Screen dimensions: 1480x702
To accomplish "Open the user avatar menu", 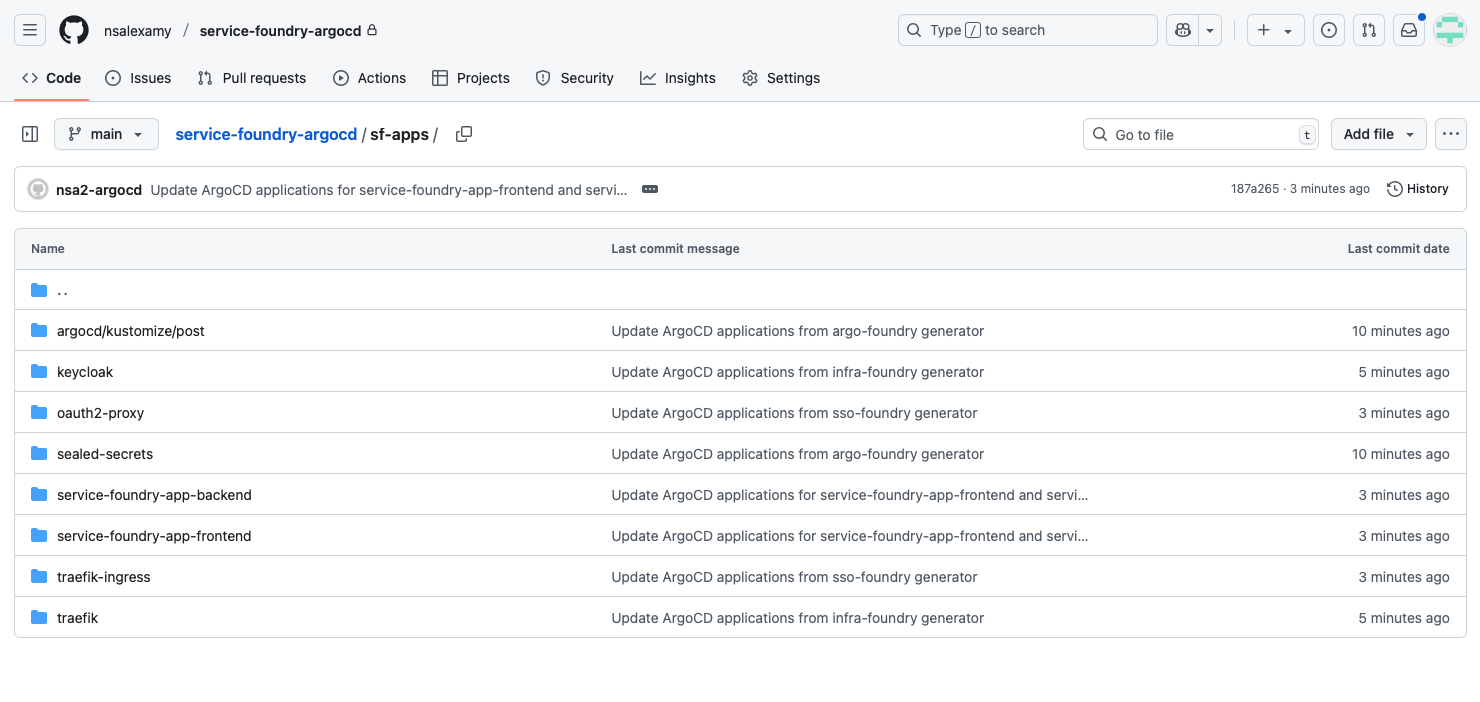I will click(1450, 30).
